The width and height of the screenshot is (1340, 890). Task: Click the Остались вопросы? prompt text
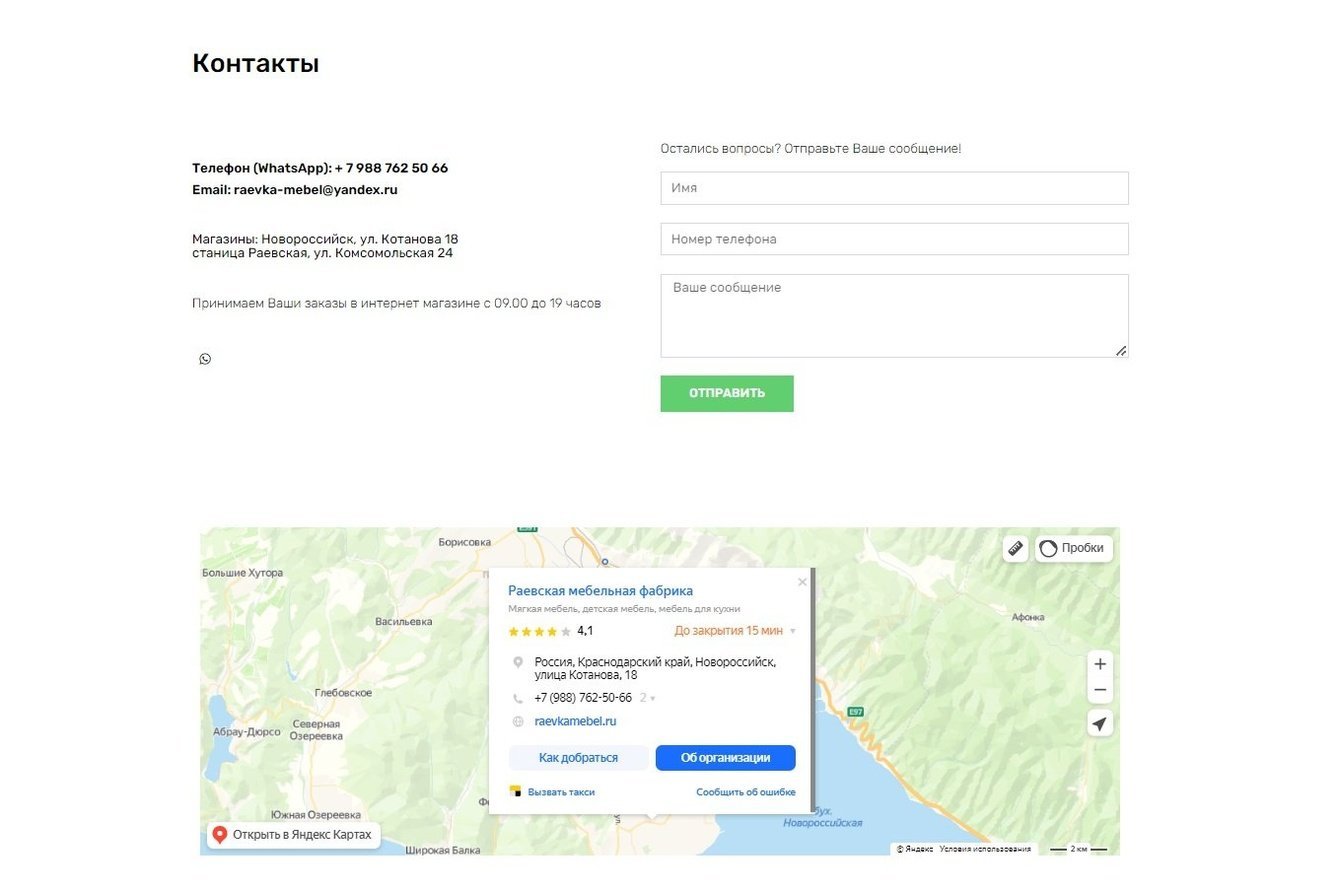tap(811, 149)
